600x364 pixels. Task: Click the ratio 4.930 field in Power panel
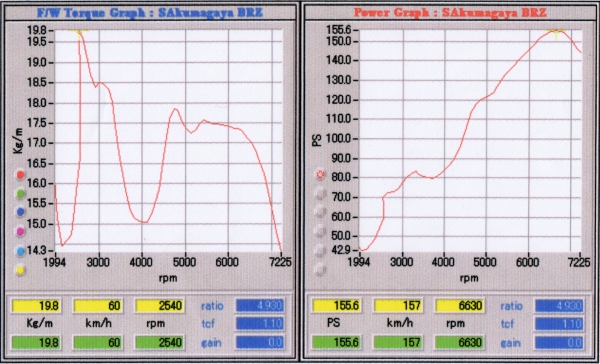pos(560,305)
